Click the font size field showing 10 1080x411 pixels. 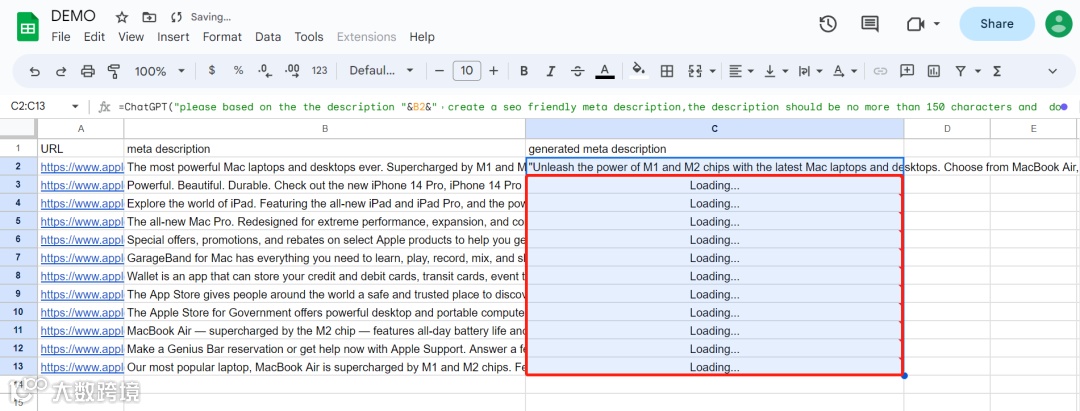467,70
